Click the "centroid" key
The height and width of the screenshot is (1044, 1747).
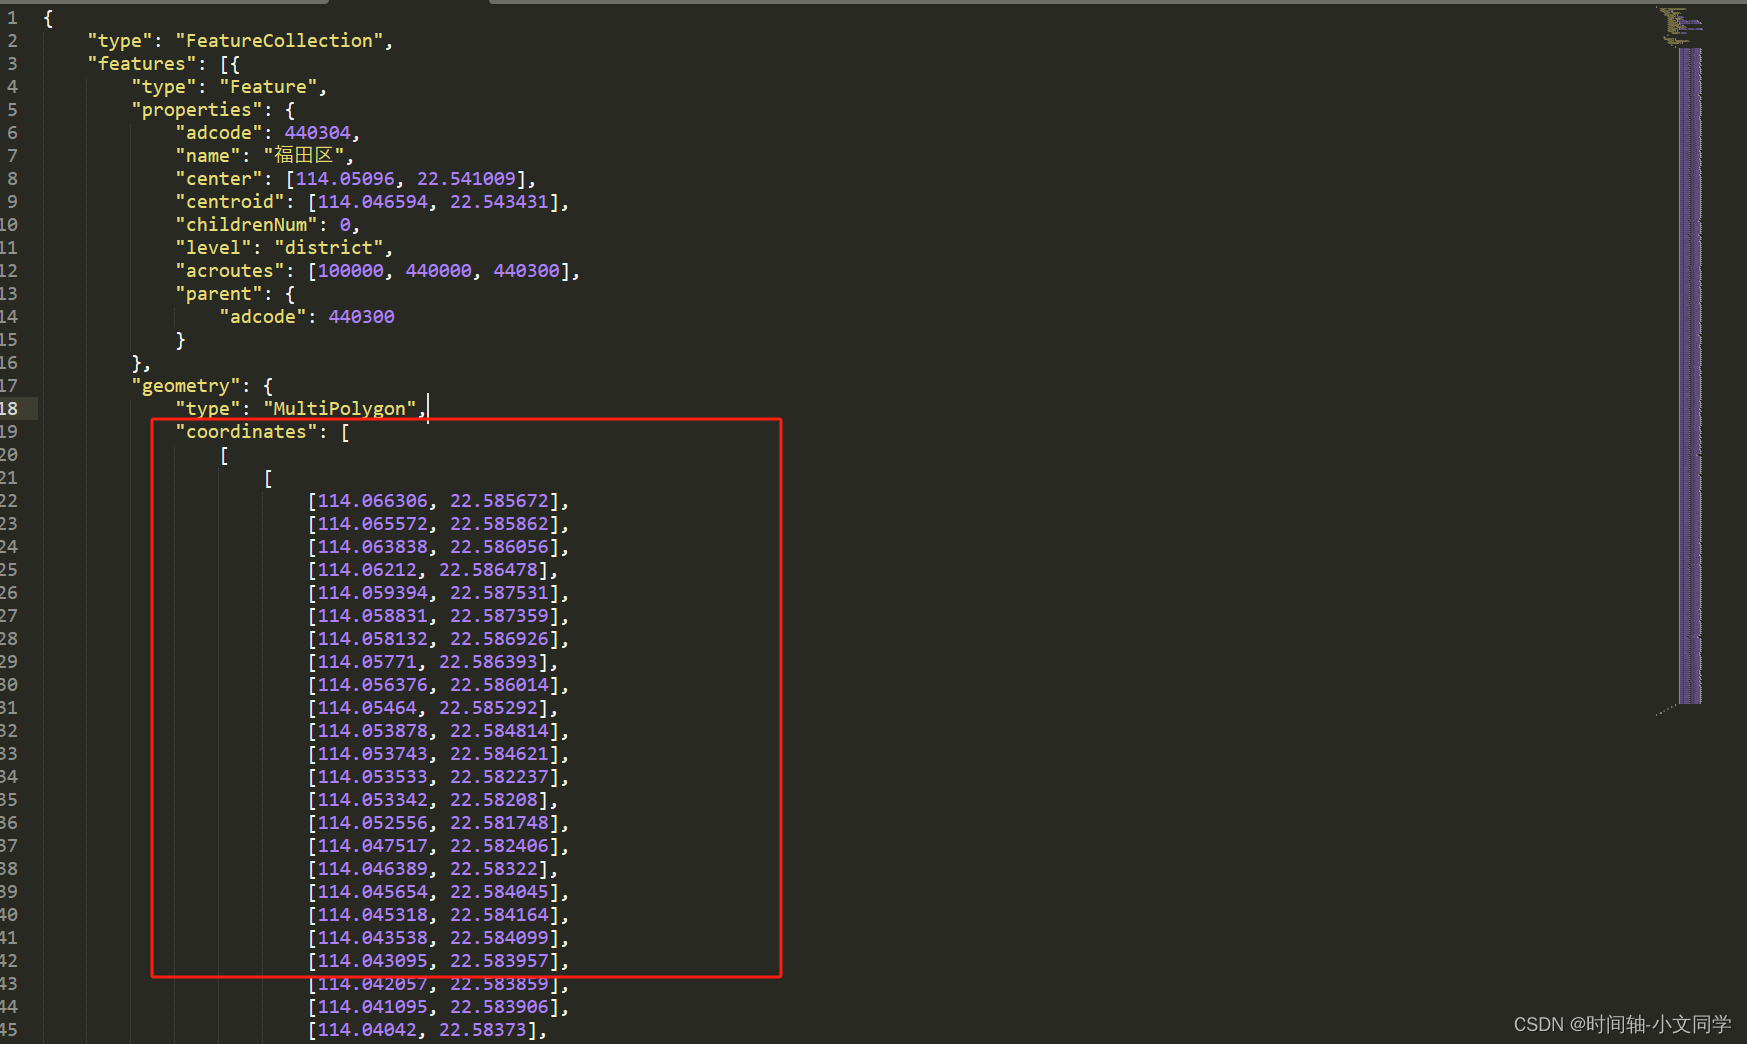[229, 202]
